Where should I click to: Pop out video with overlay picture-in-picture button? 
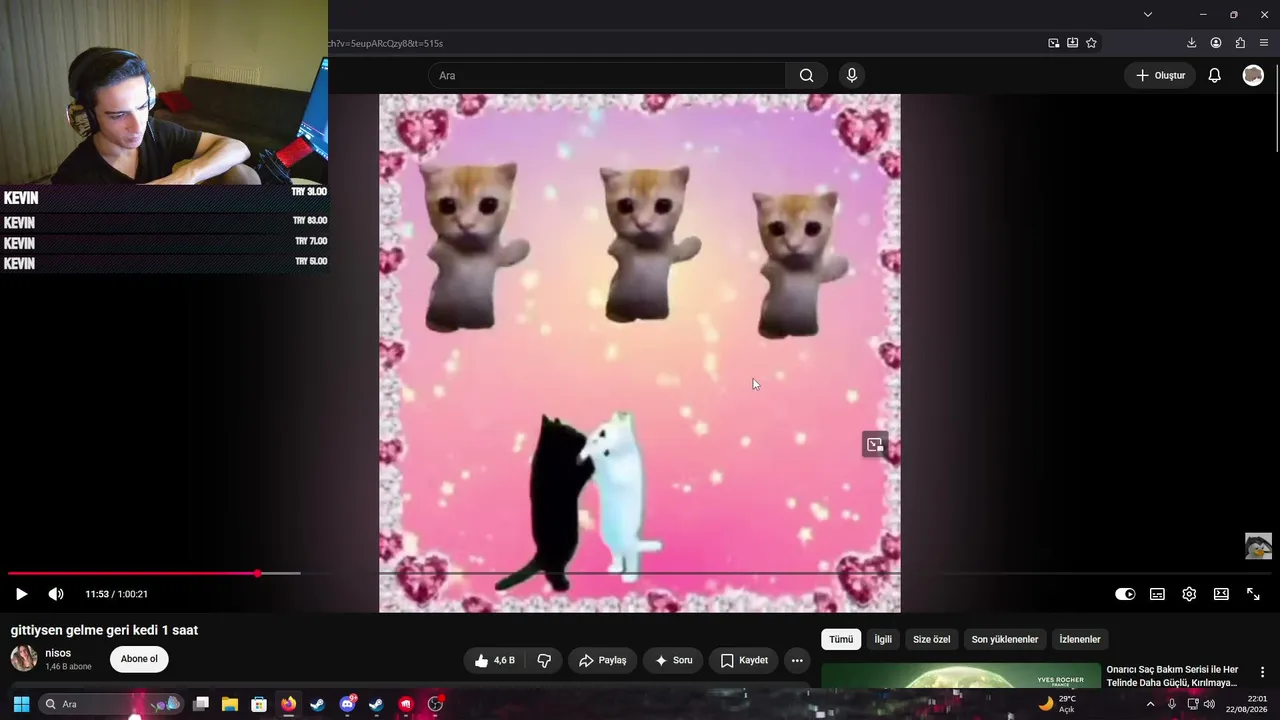pos(875,445)
